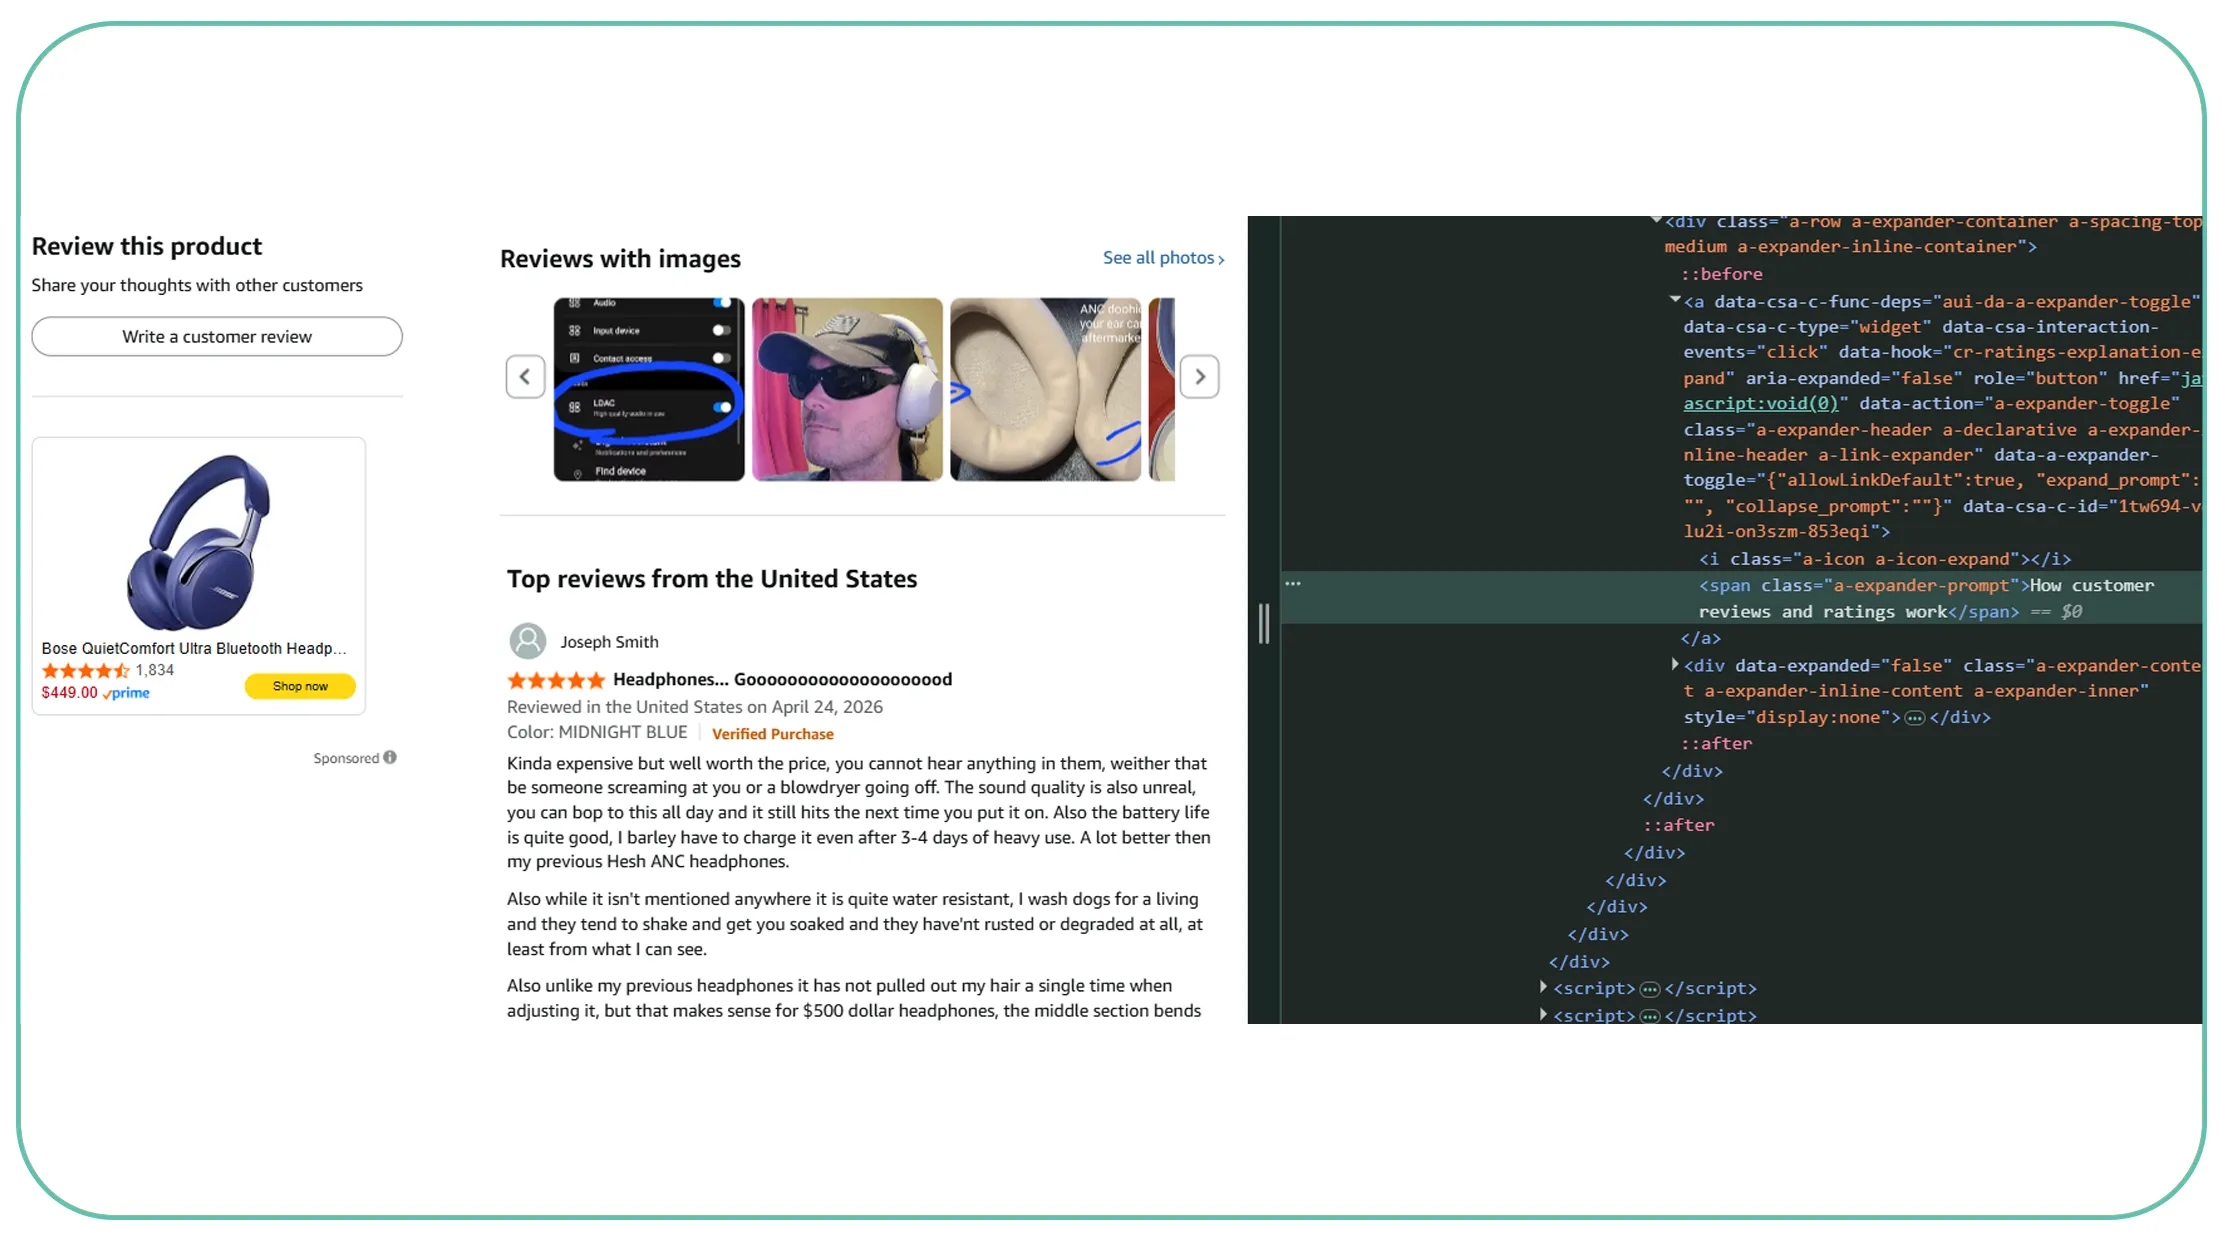Expand the div with data-expanded="false"
The height and width of the screenshot is (1240, 2223).
(x=1674, y=664)
